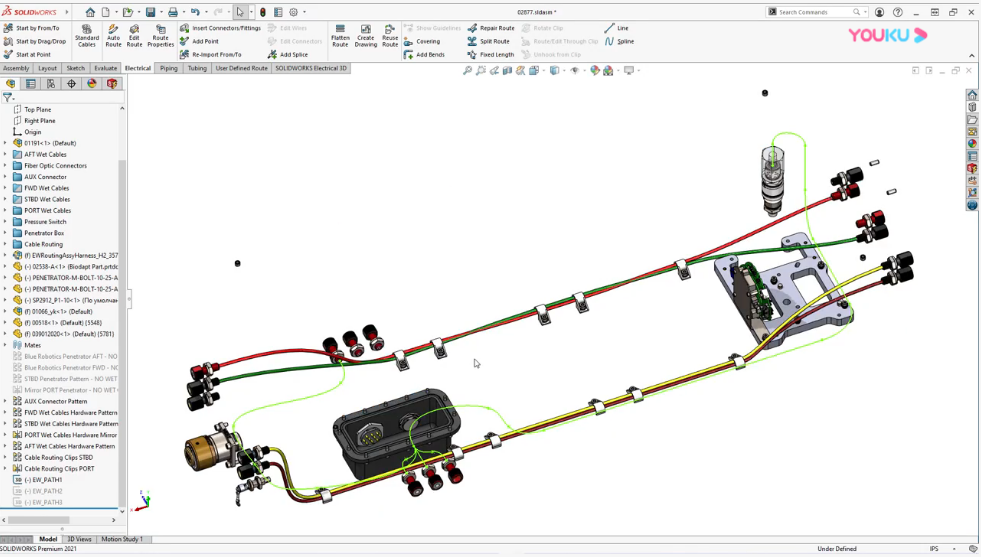Open the Motion Study 1 tab
This screenshot has height=557, width=981.
point(122,539)
